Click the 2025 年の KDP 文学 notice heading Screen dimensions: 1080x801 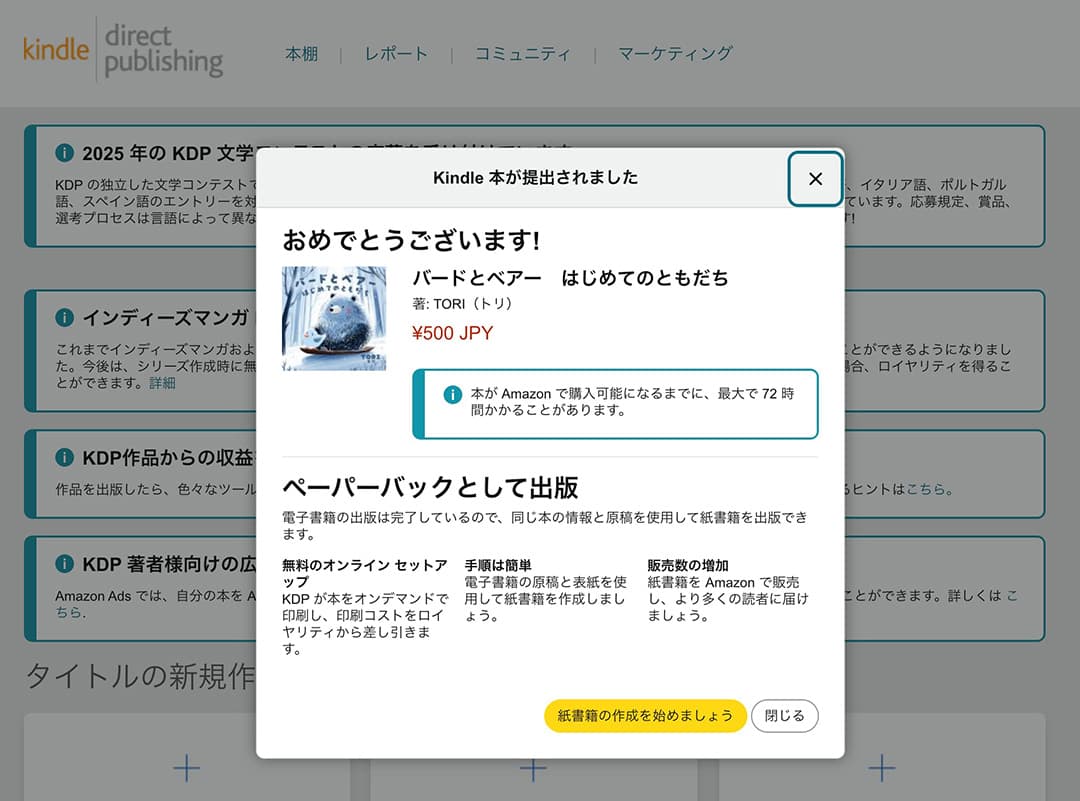click(x=167, y=153)
